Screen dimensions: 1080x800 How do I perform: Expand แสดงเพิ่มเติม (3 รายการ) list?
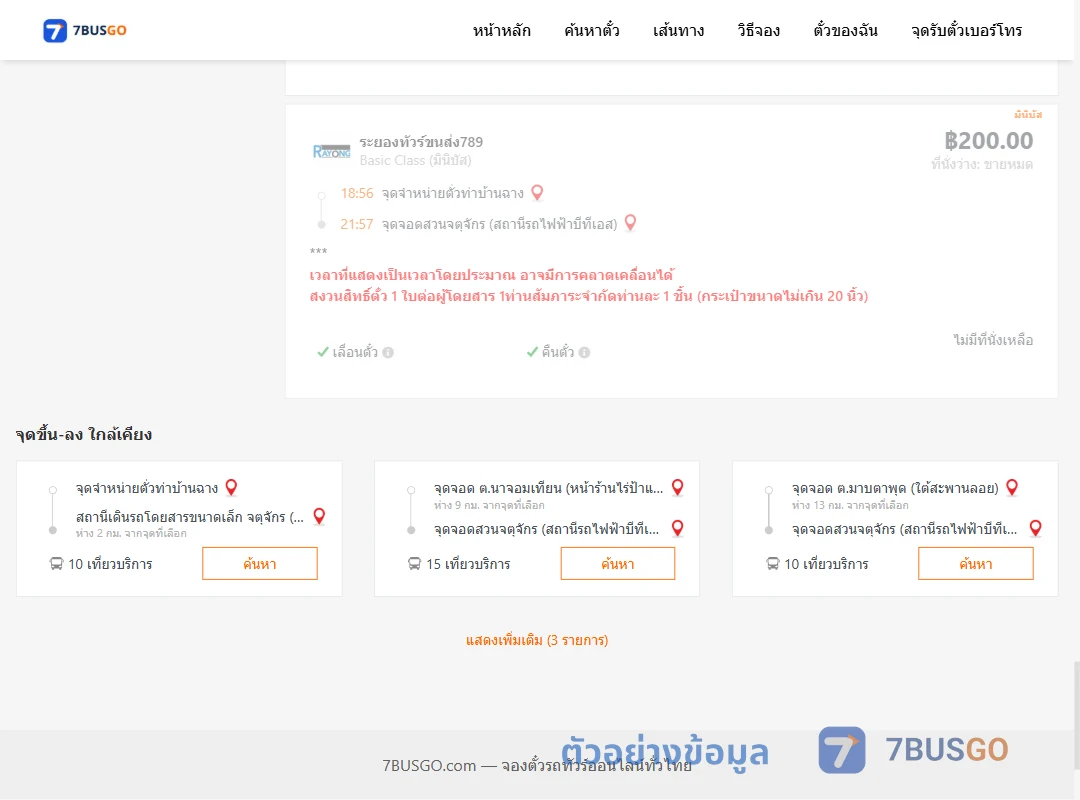(537, 640)
